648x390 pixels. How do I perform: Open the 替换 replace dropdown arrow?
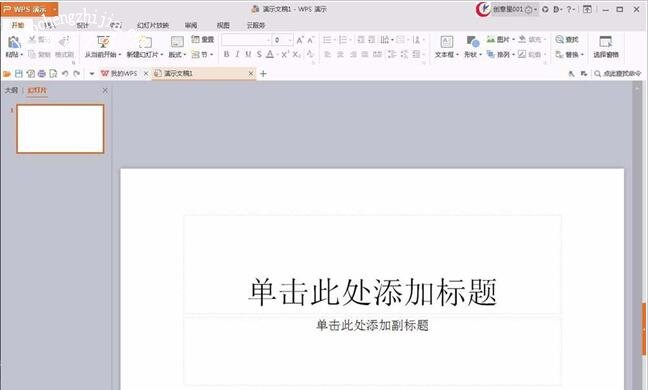[x=581, y=55]
